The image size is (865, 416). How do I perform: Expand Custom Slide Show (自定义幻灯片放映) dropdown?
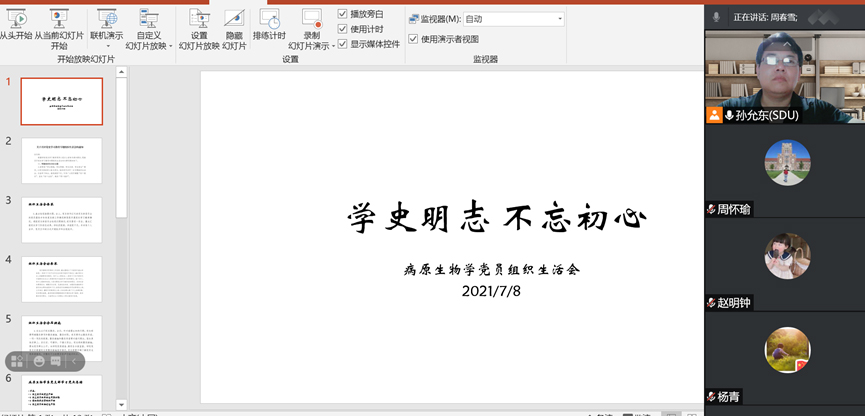(170, 46)
